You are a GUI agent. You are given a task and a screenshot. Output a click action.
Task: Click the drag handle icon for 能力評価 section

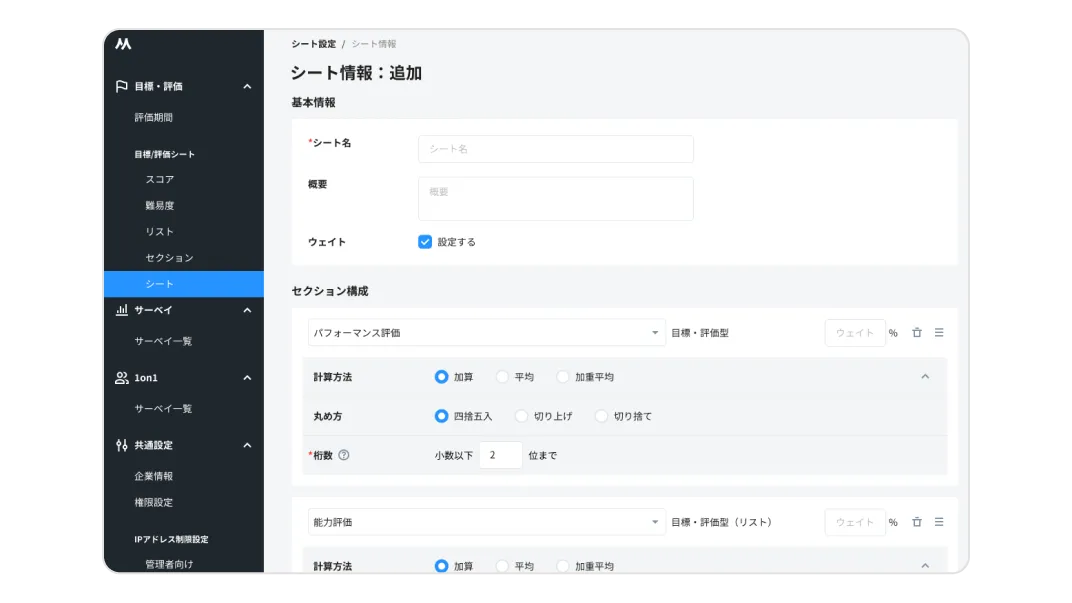click(939, 522)
